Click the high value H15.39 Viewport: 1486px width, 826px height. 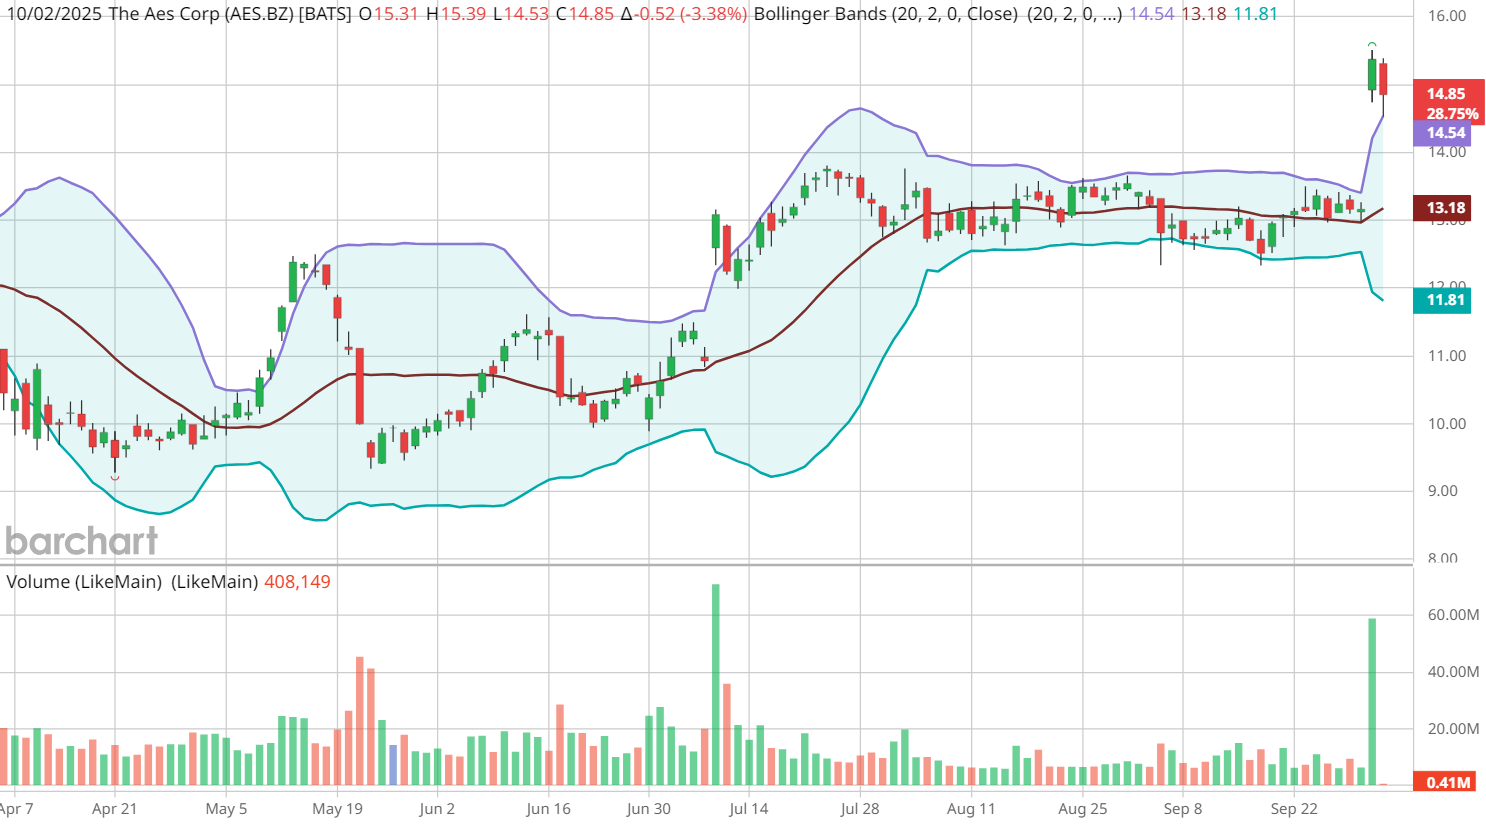click(x=456, y=14)
